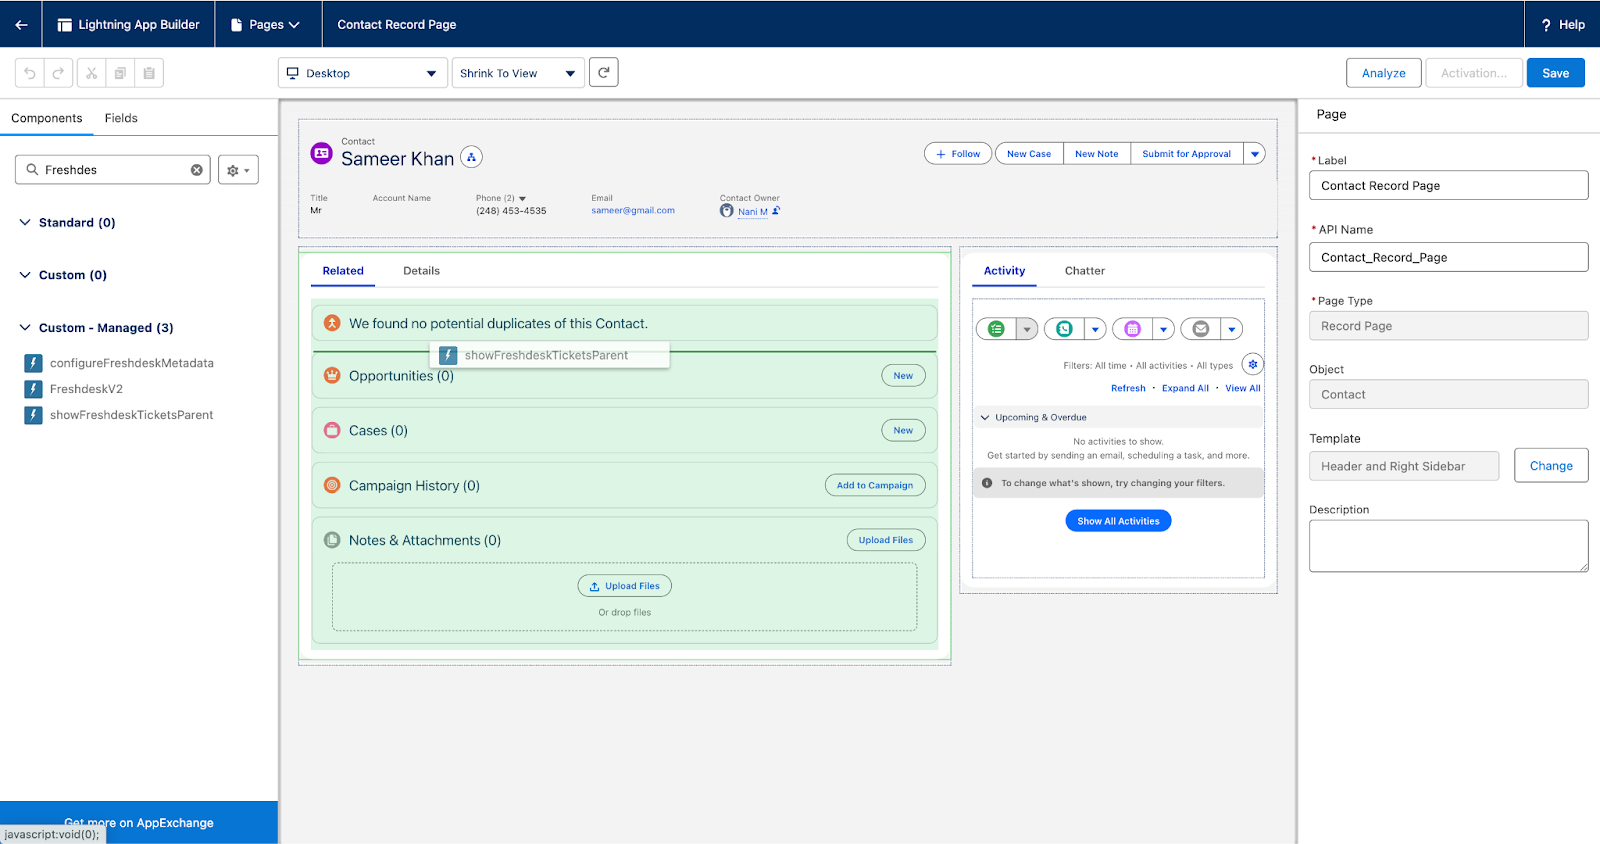
Task: Click the change owner icon by Nani M
Action: [776, 211]
